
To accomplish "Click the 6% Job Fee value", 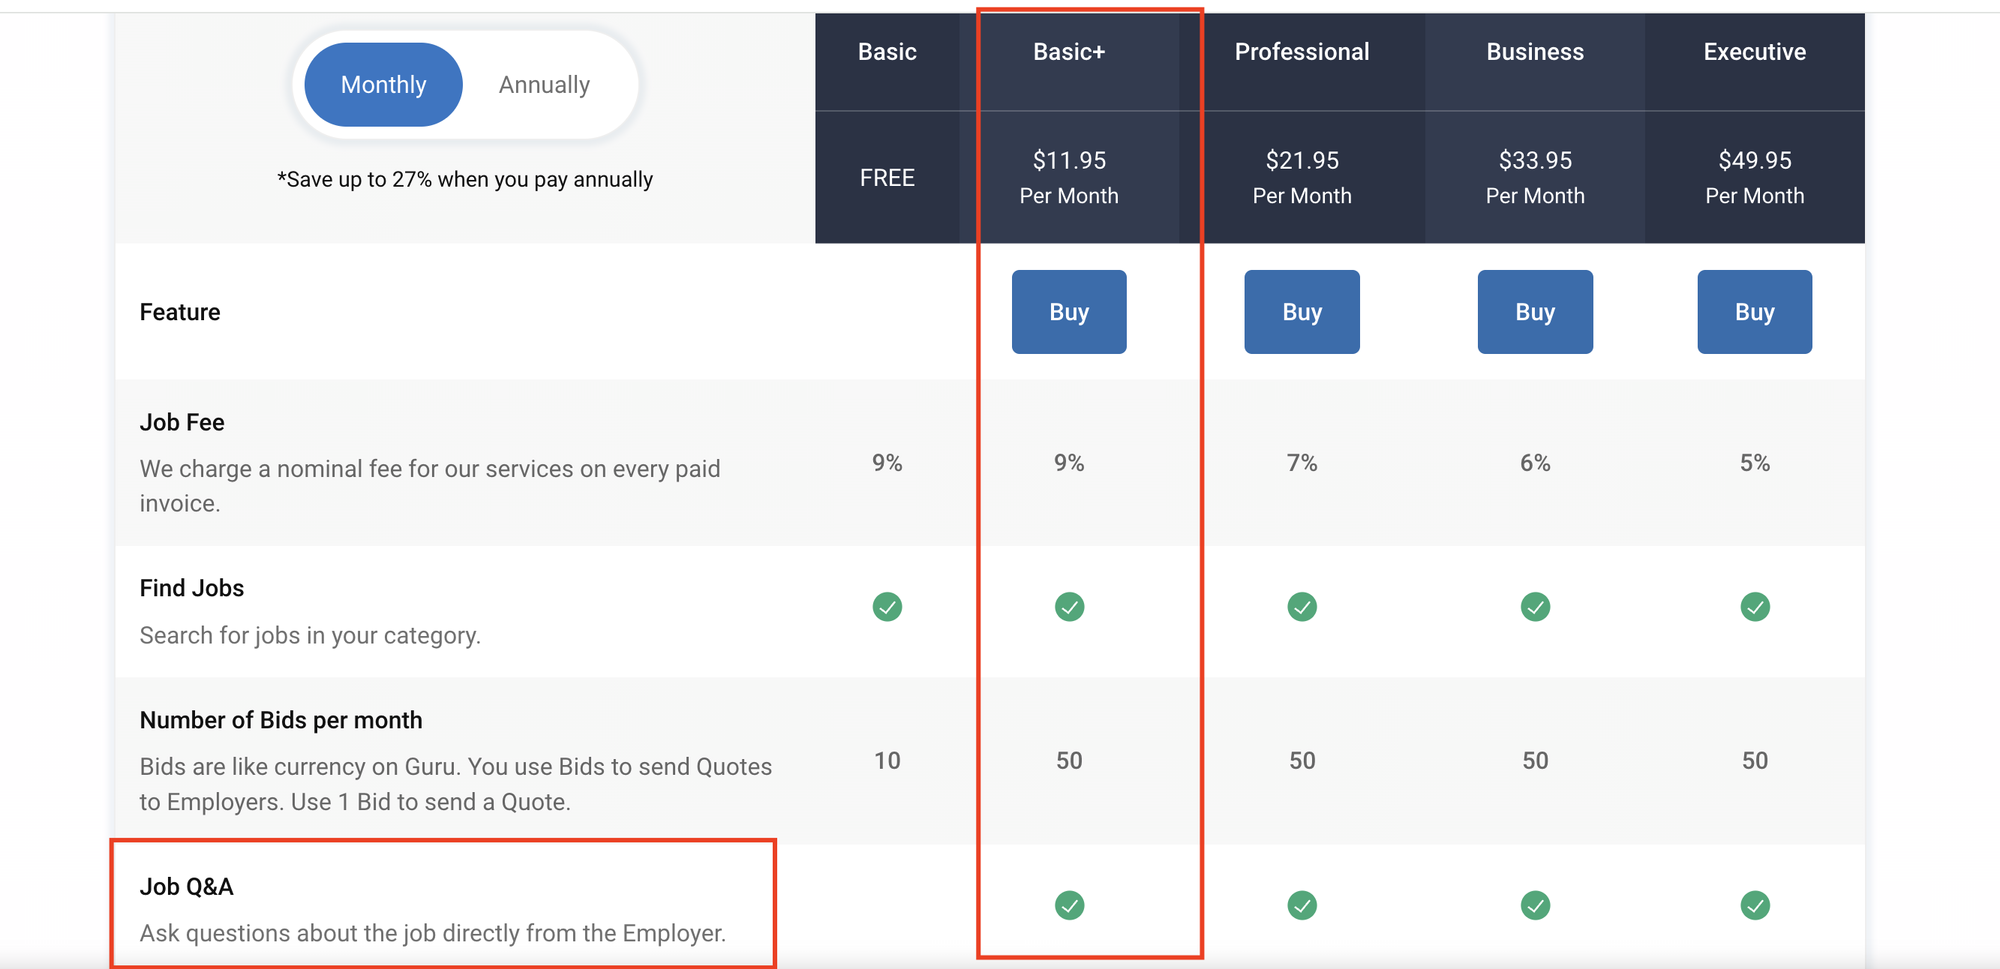I will tap(1535, 463).
